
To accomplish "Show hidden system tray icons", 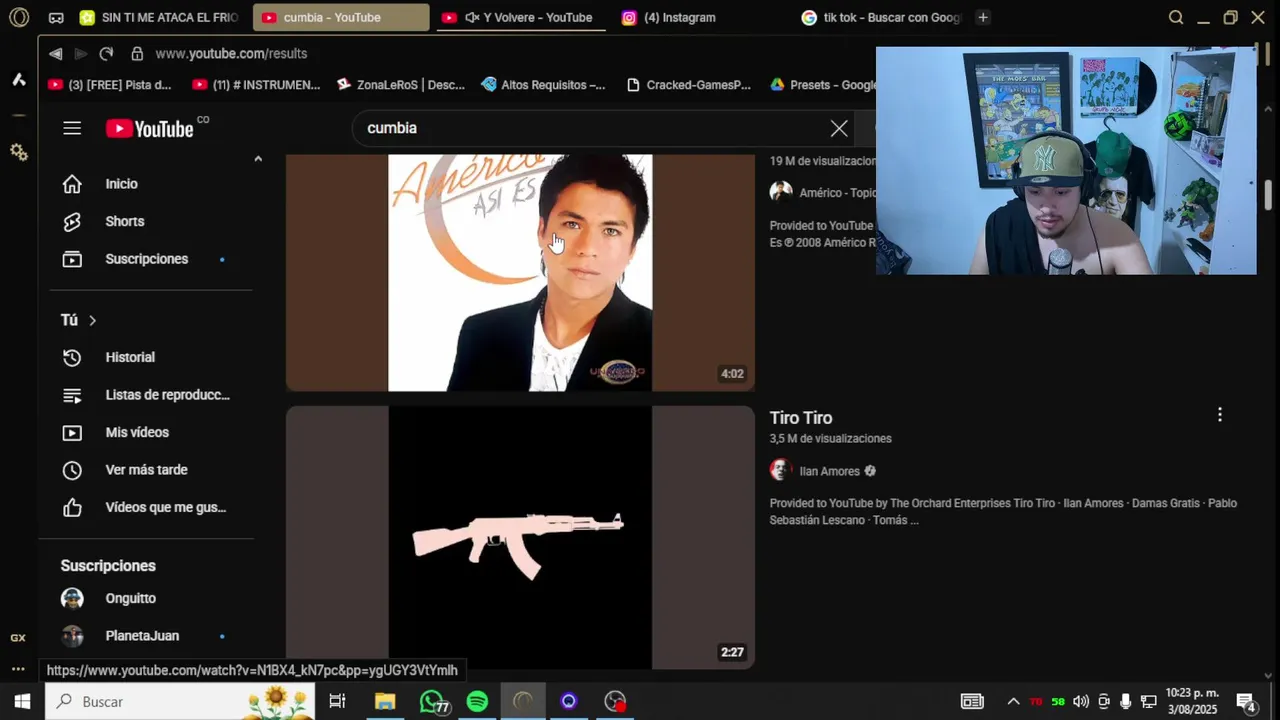I will (x=1013, y=702).
